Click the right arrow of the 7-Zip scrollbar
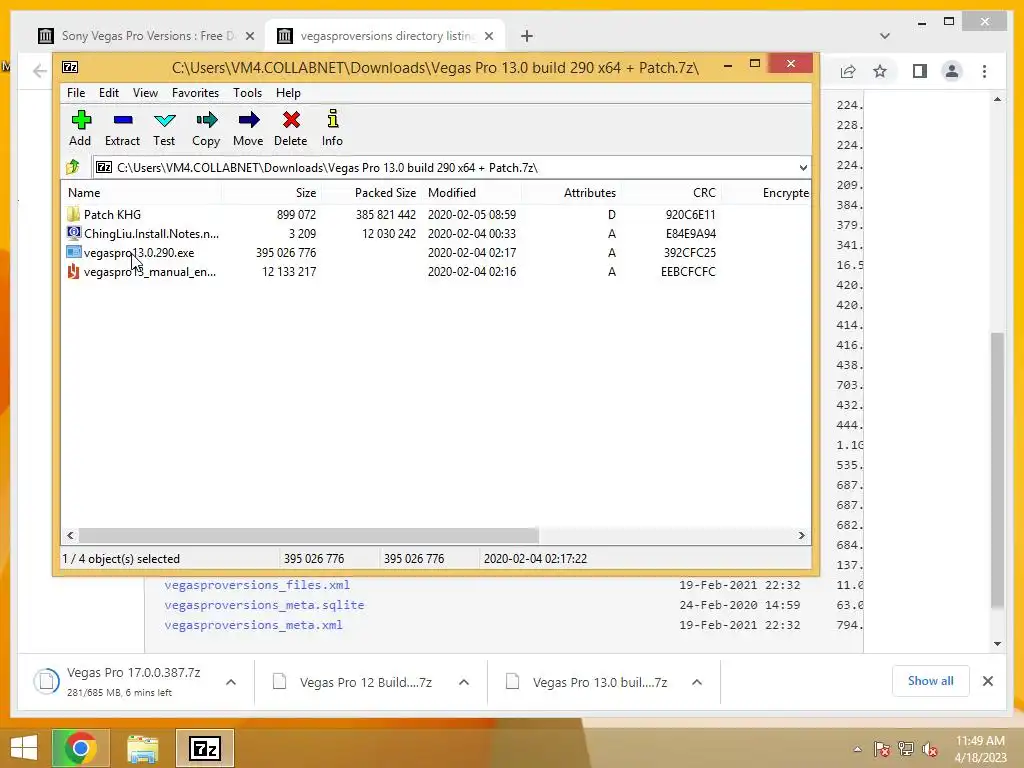The image size is (1024, 768). coord(801,536)
